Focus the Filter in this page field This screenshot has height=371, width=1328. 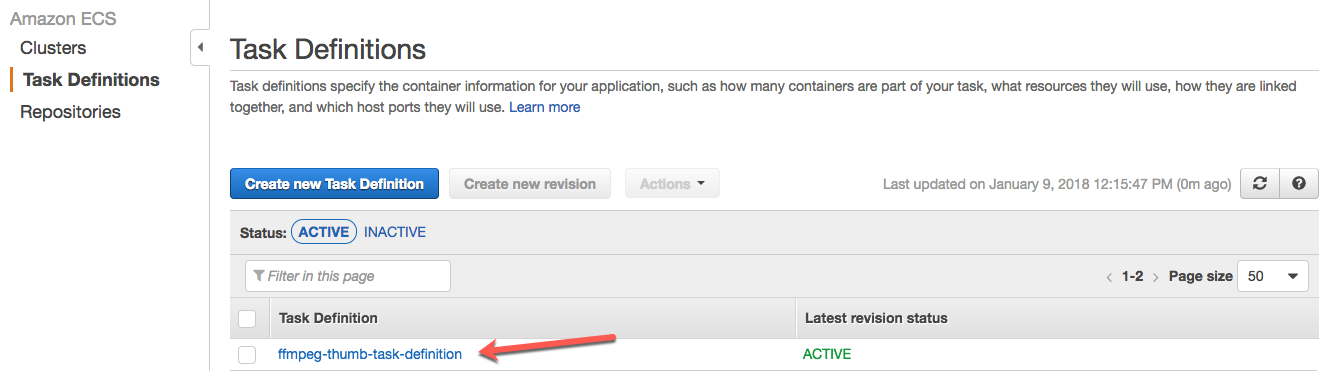(348, 276)
